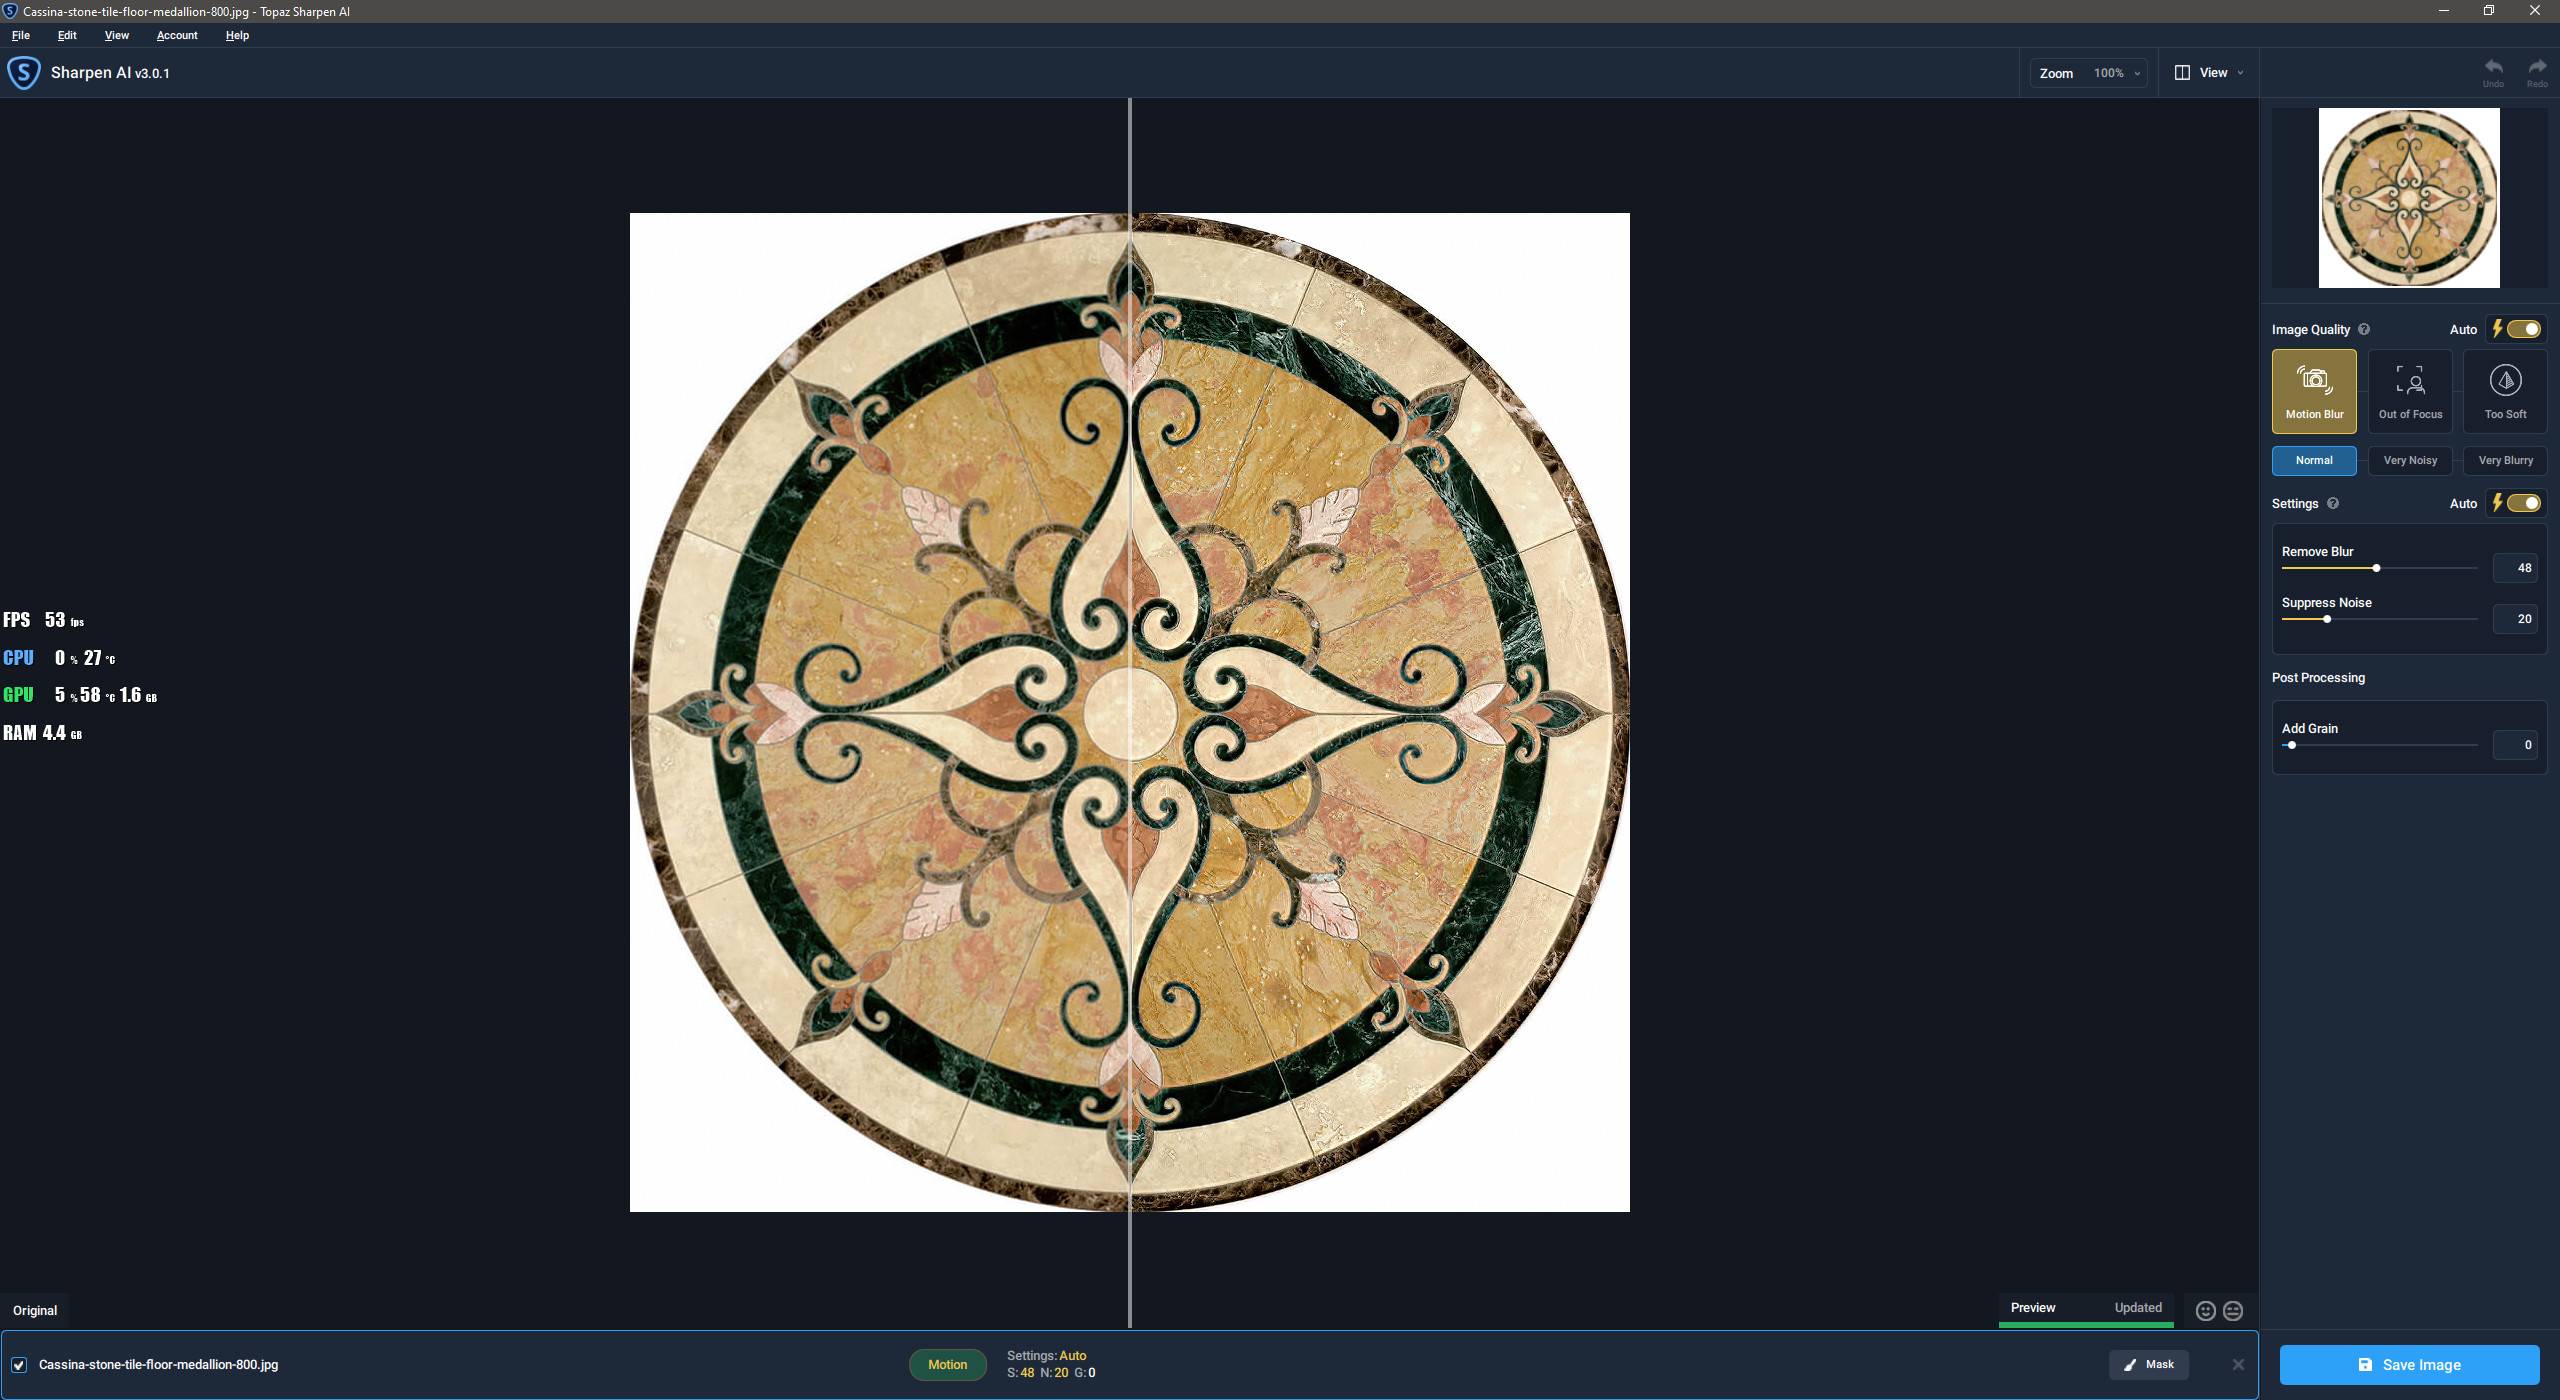Click the neutral face feedback icon
2560x1400 pixels.
pyautogui.click(x=2232, y=1310)
